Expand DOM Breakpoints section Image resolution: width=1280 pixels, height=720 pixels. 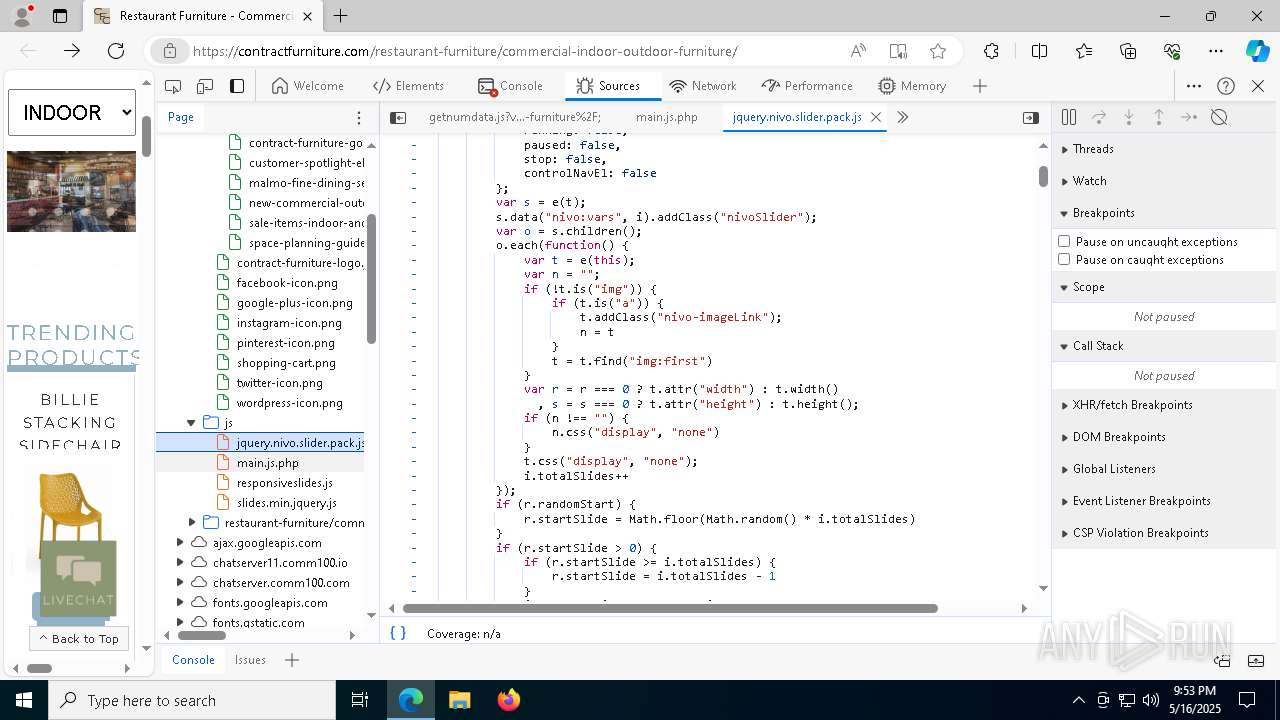1165,437
